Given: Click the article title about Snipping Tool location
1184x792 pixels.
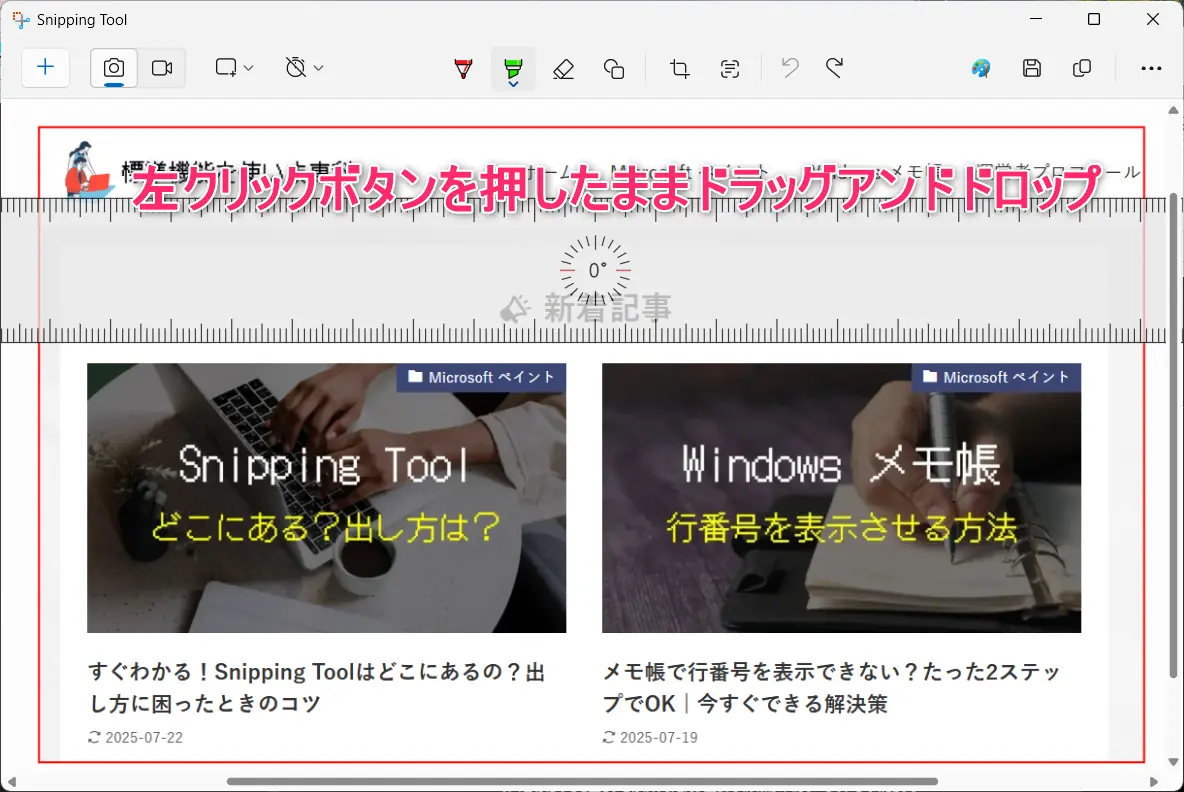Looking at the screenshot, I should coord(316,687).
